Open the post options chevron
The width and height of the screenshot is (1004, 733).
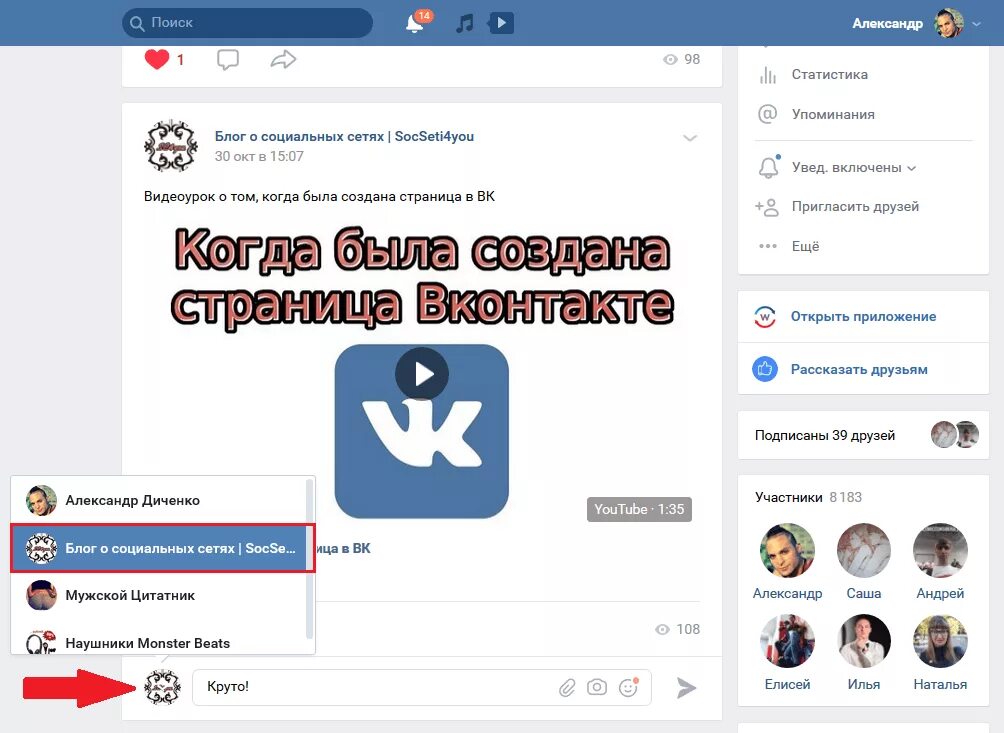[690, 138]
